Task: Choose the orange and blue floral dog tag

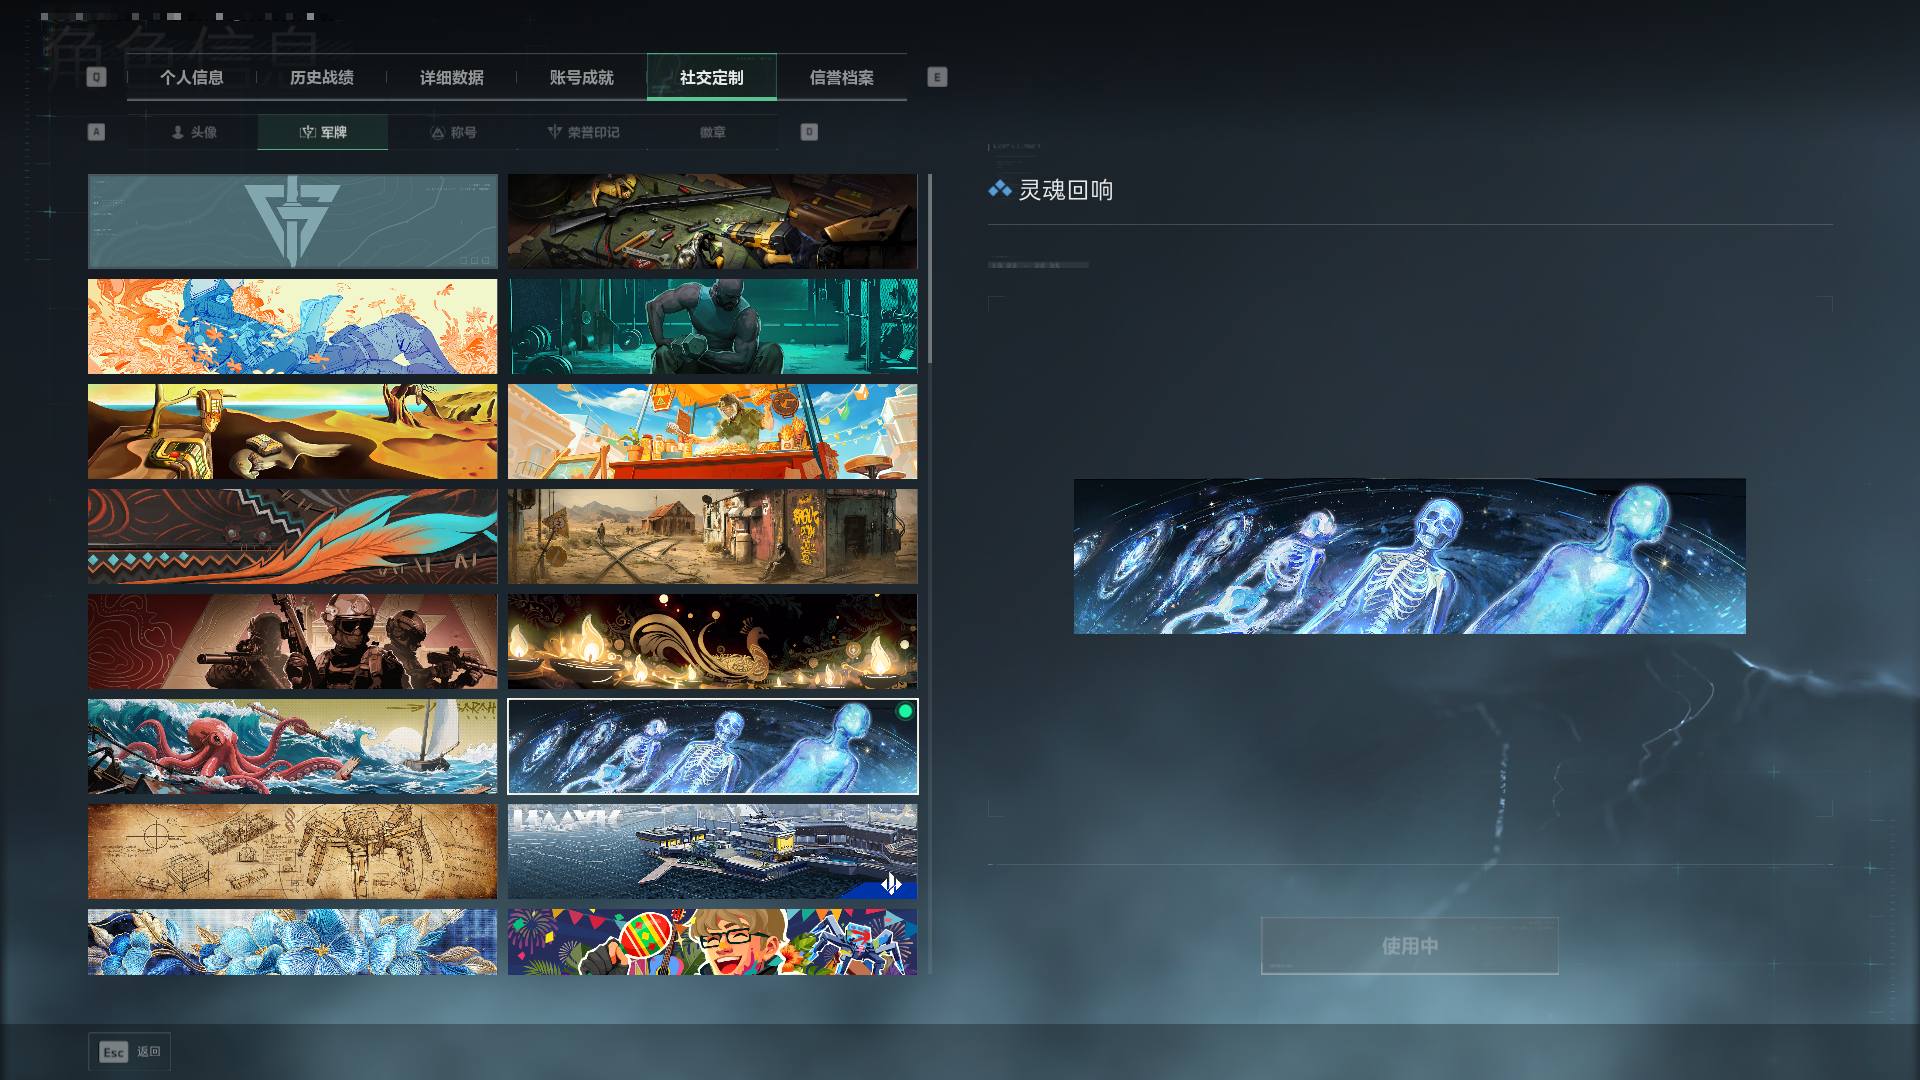Action: pyautogui.click(x=292, y=326)
